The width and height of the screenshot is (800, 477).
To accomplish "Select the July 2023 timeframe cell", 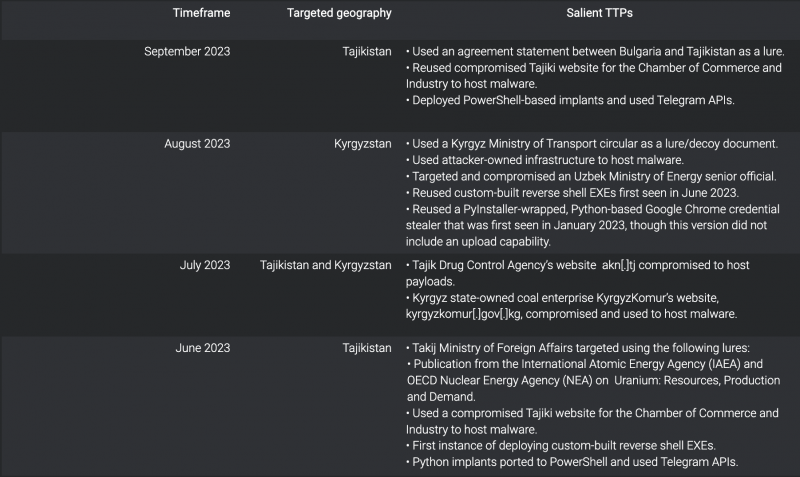I will (205, 265).
